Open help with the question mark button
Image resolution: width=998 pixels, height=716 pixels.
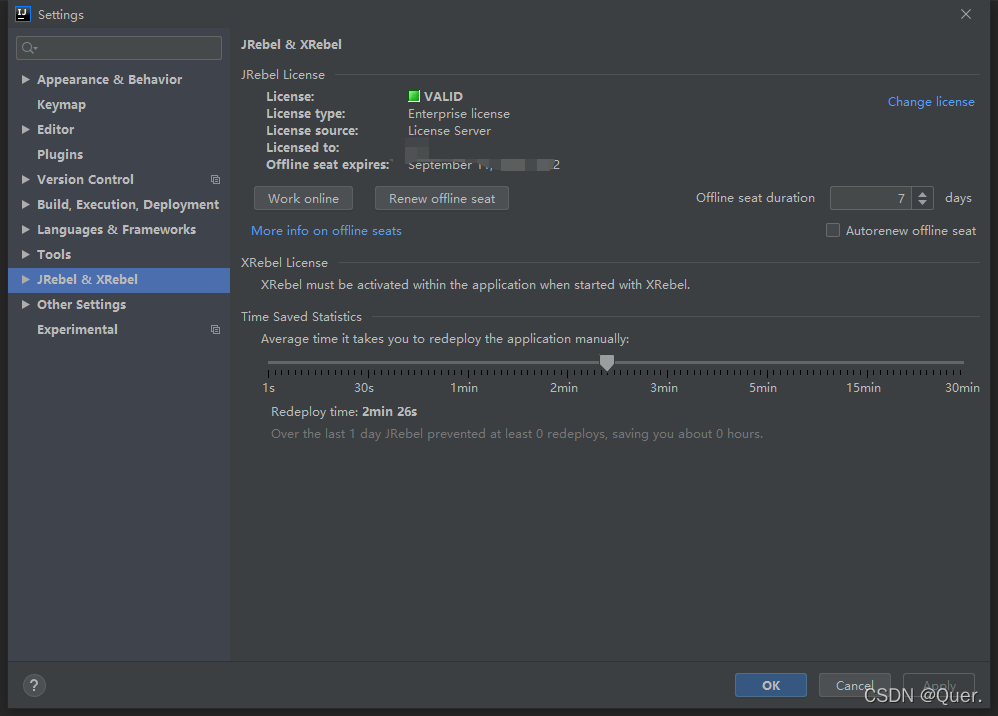pyautogui.click(x=34, y=685)
